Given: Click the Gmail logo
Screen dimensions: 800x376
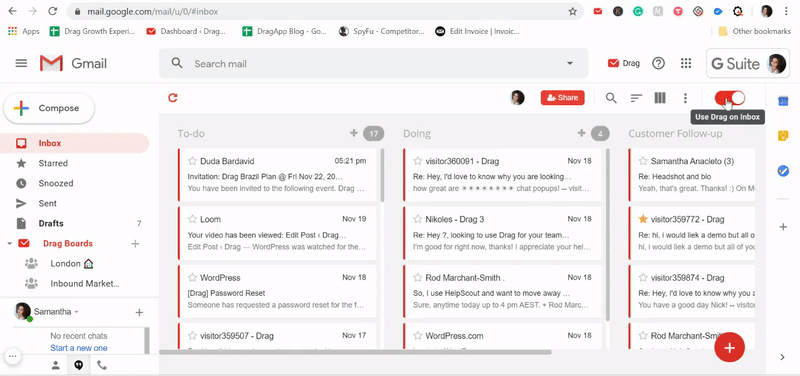Looking at the screenshot, I should 73,63.
